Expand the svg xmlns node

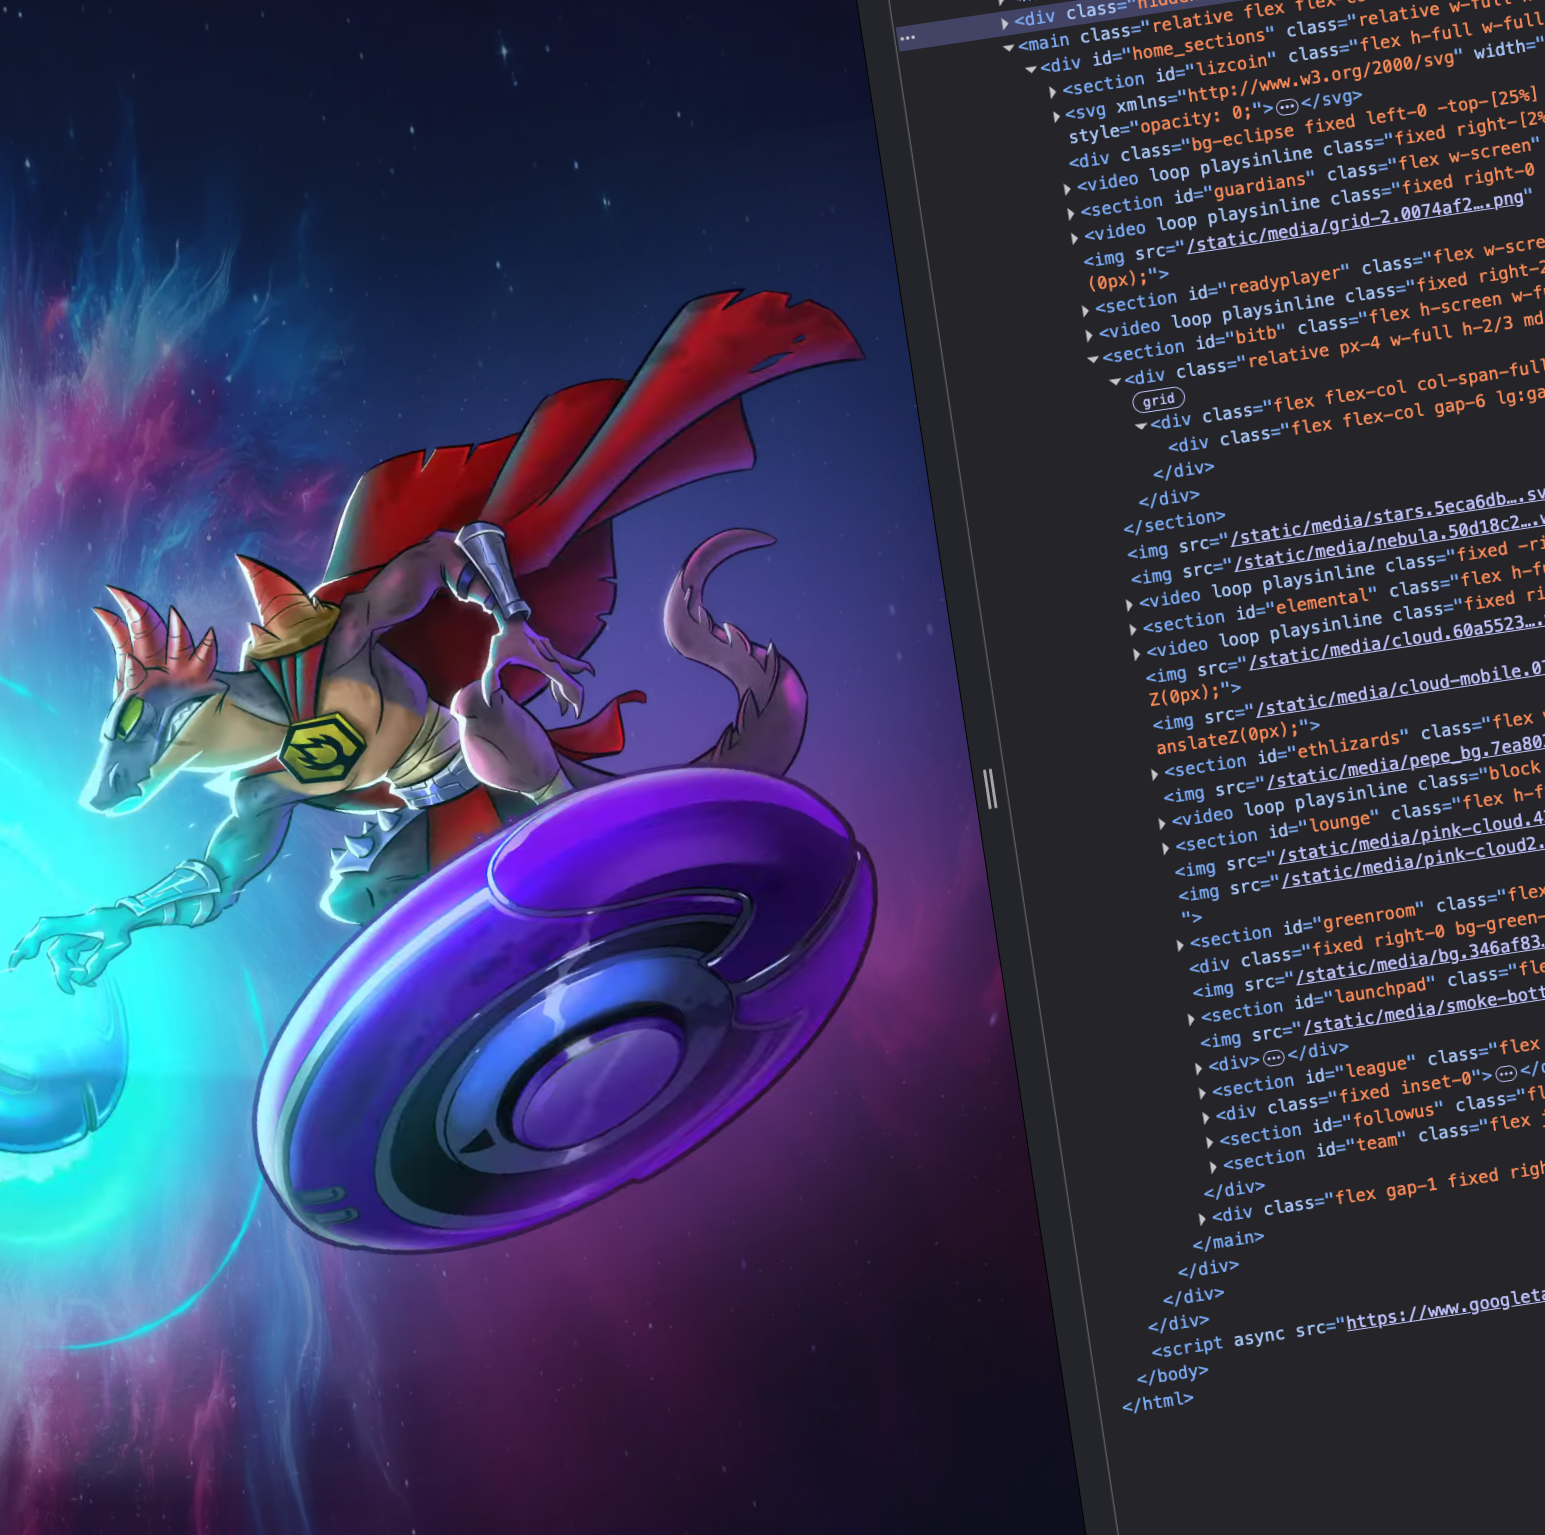(x=1057, y=116)
